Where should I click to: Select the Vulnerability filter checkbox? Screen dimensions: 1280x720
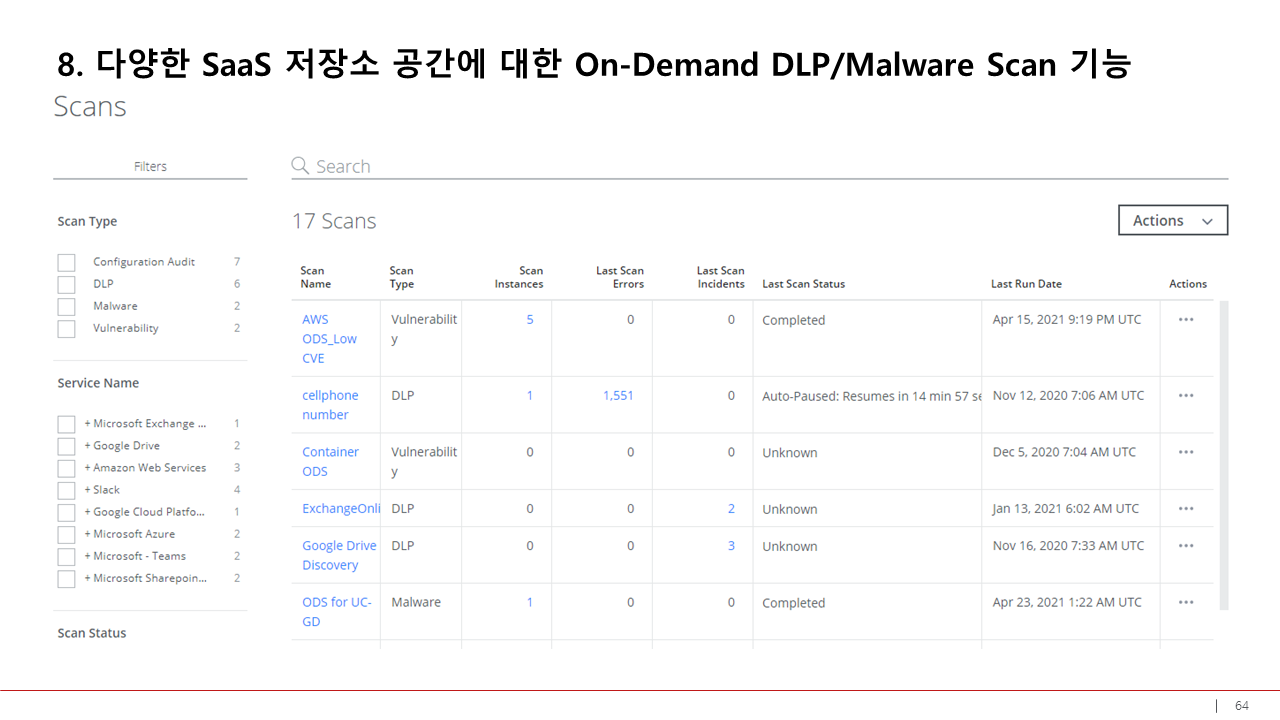67,329
